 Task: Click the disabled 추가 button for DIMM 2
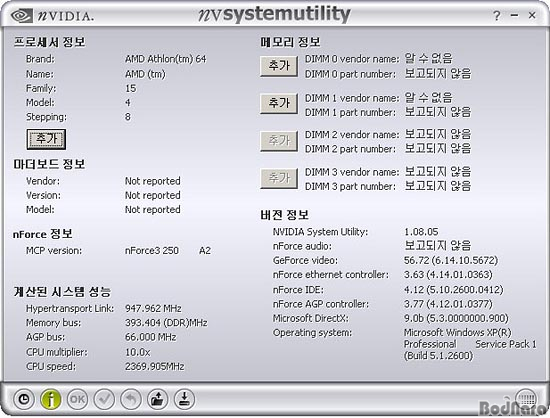(279, 141)
